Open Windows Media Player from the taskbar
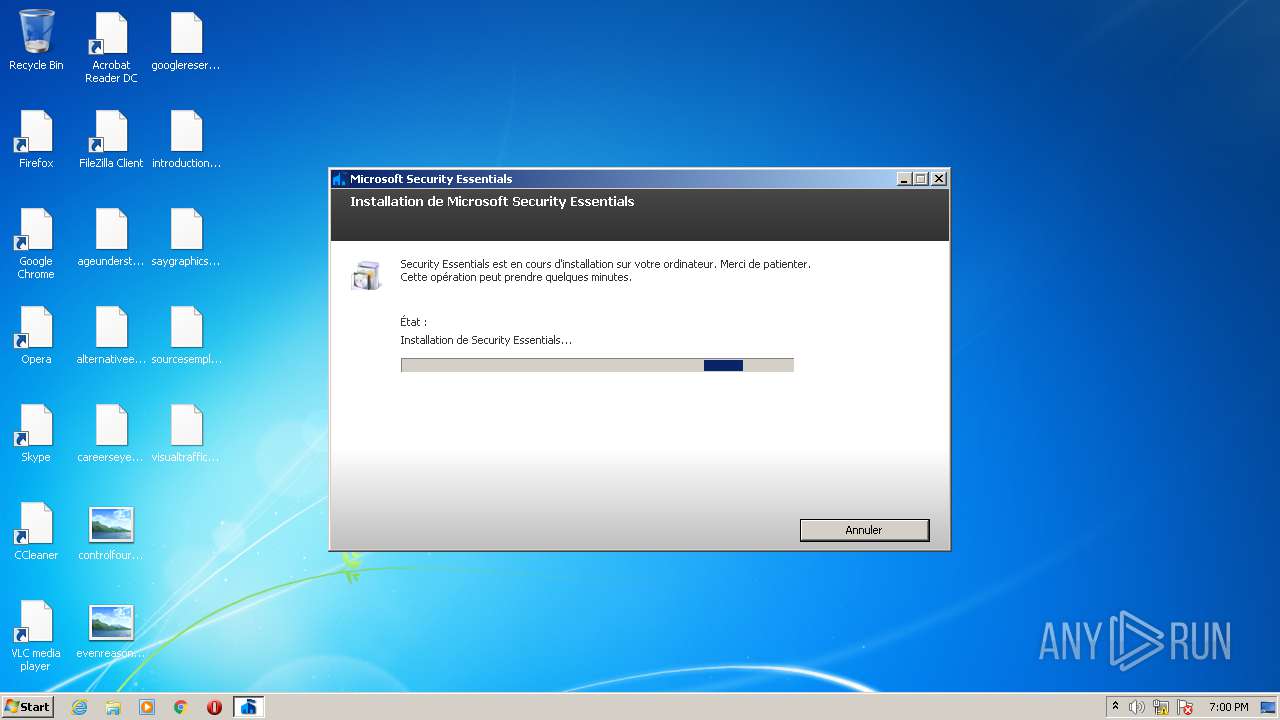This screenshot has height=720, width=1280. click(147, 707)
